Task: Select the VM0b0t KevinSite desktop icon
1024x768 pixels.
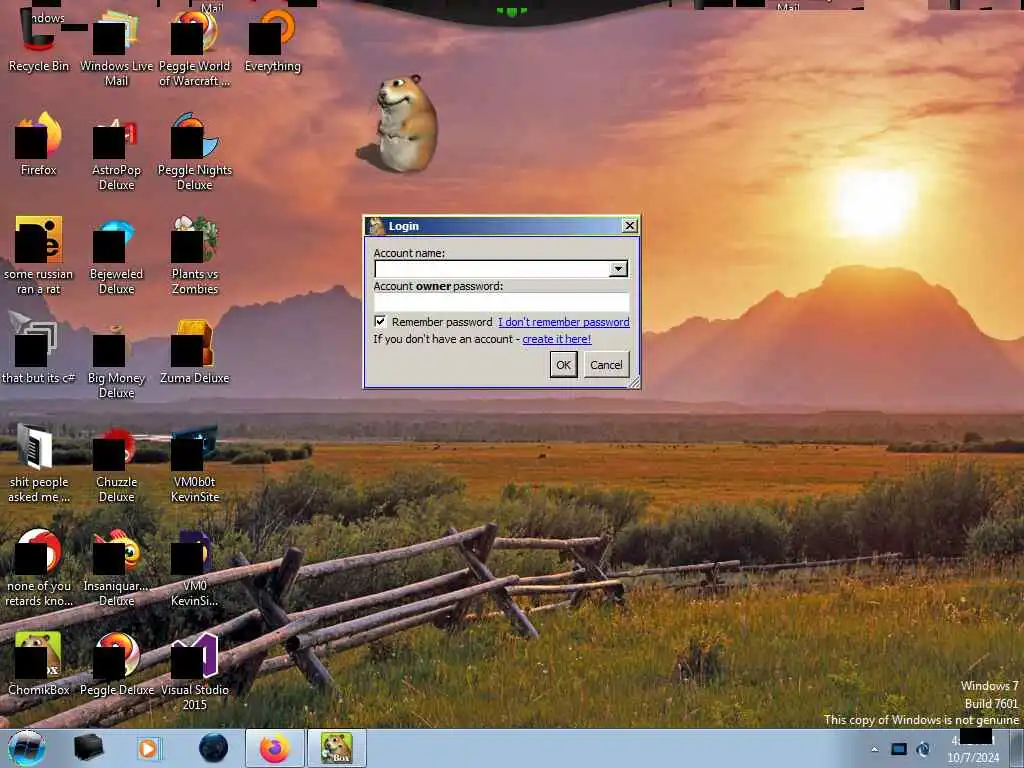Action: (195, 464)
